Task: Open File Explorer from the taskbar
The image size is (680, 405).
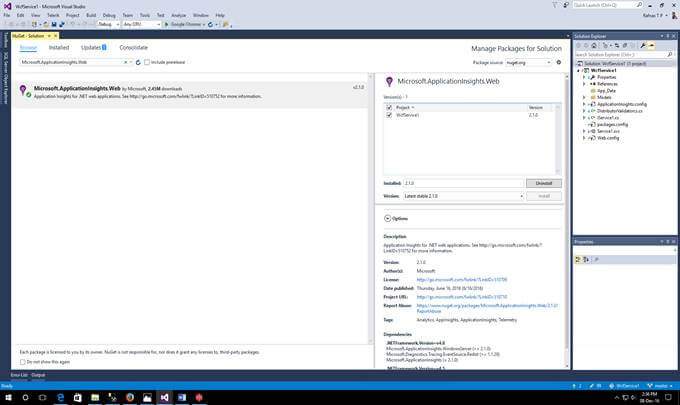Action: (95, 397)
